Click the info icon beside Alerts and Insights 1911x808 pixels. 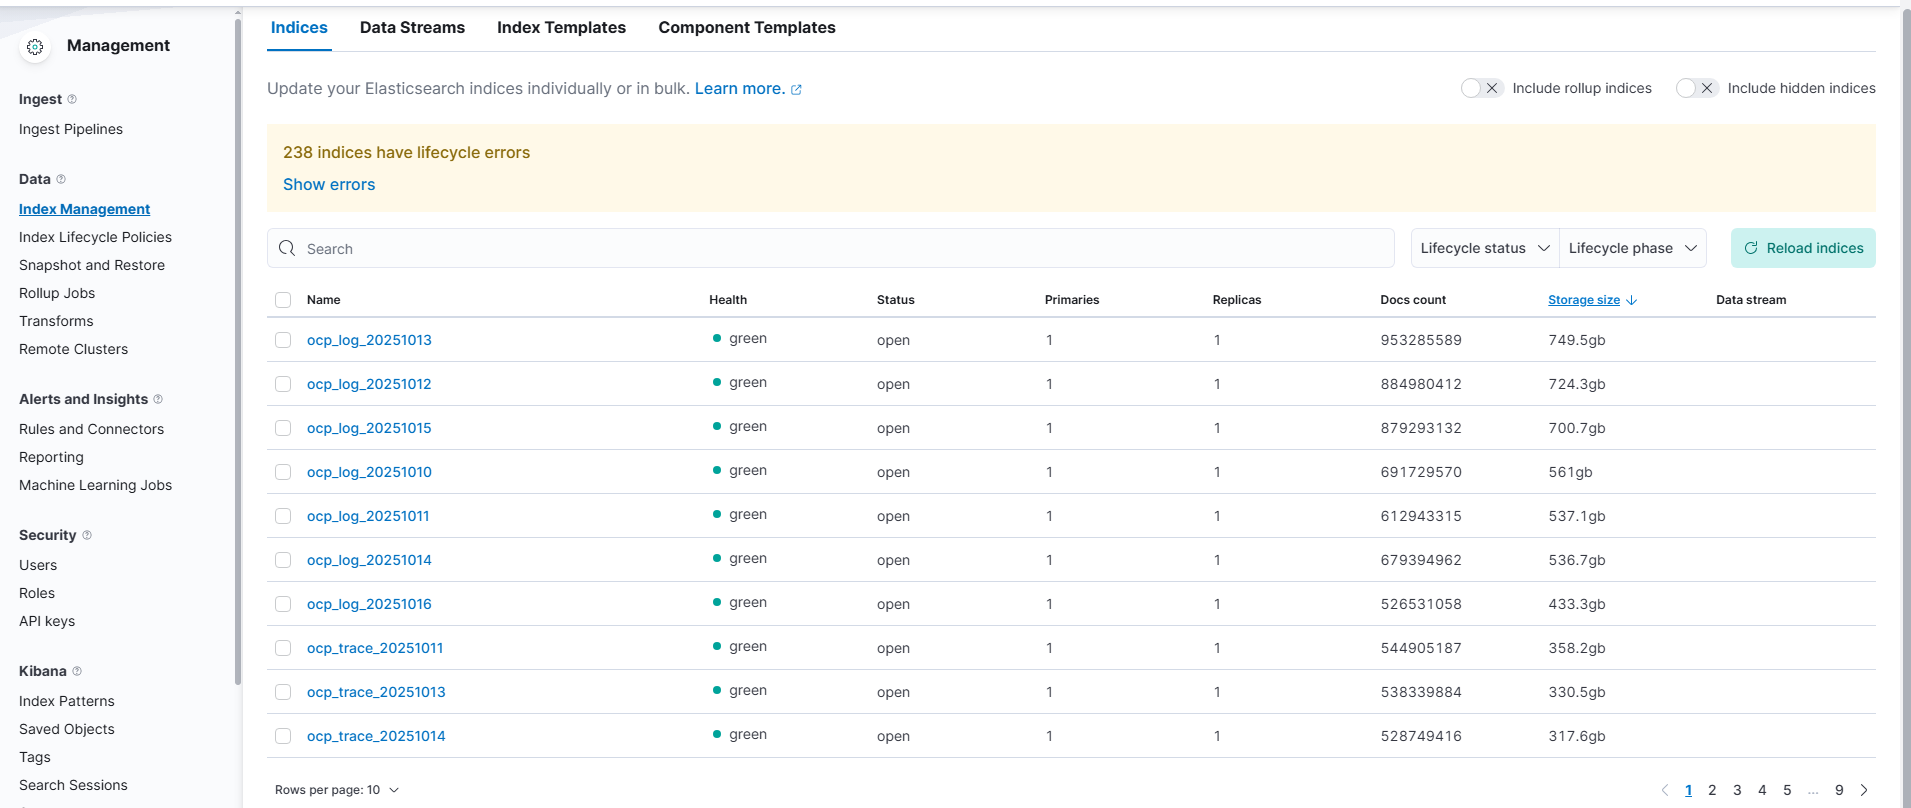tap(158, 399)
